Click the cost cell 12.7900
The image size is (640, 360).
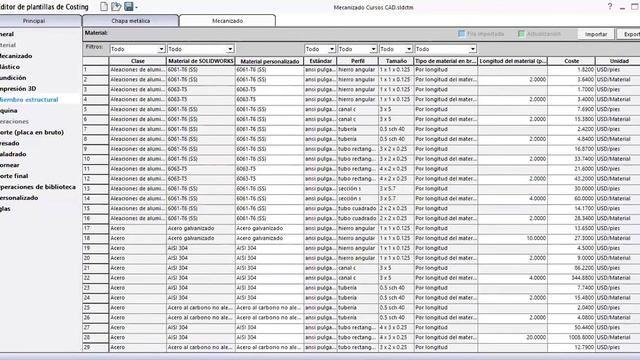(571, 347)
